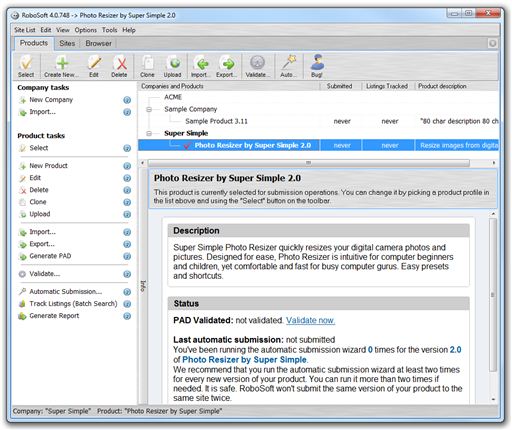The image size is (512, 430).
Task: Click help icon beside product Upload task
Action: click(127, 214)
